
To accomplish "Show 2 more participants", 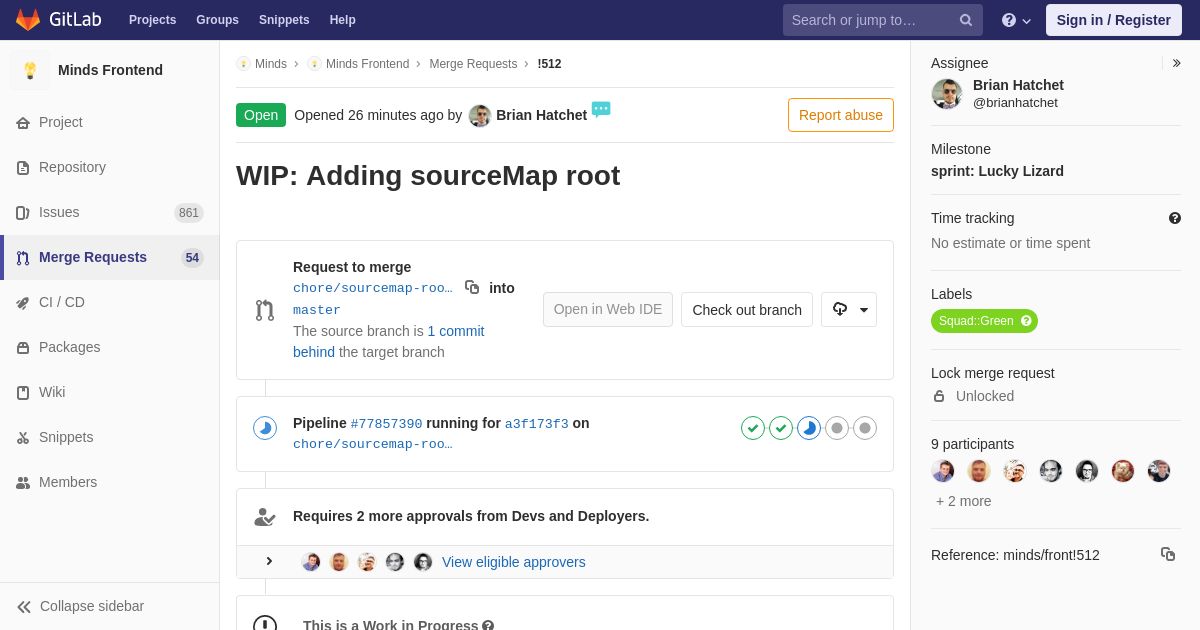I will click(x=963, y=501).
